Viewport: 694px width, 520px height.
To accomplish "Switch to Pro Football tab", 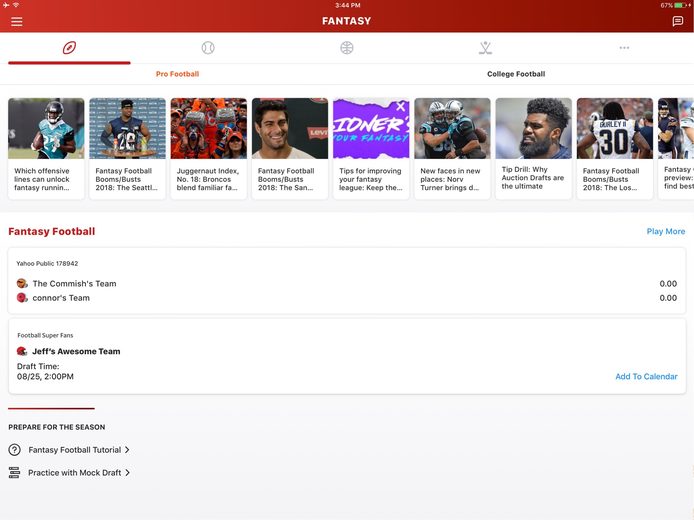I will pyautogui.click(x=177, y=74).
